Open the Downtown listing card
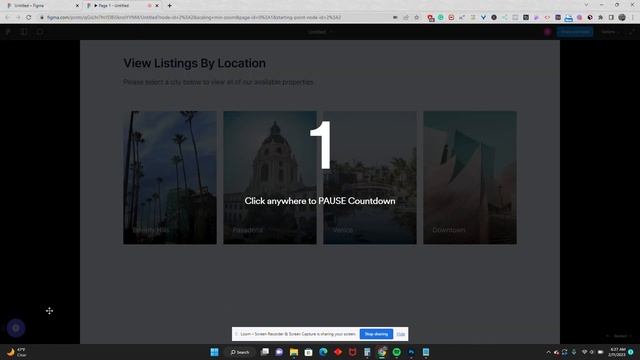This screenshot has height=360, width=640. 470,178
